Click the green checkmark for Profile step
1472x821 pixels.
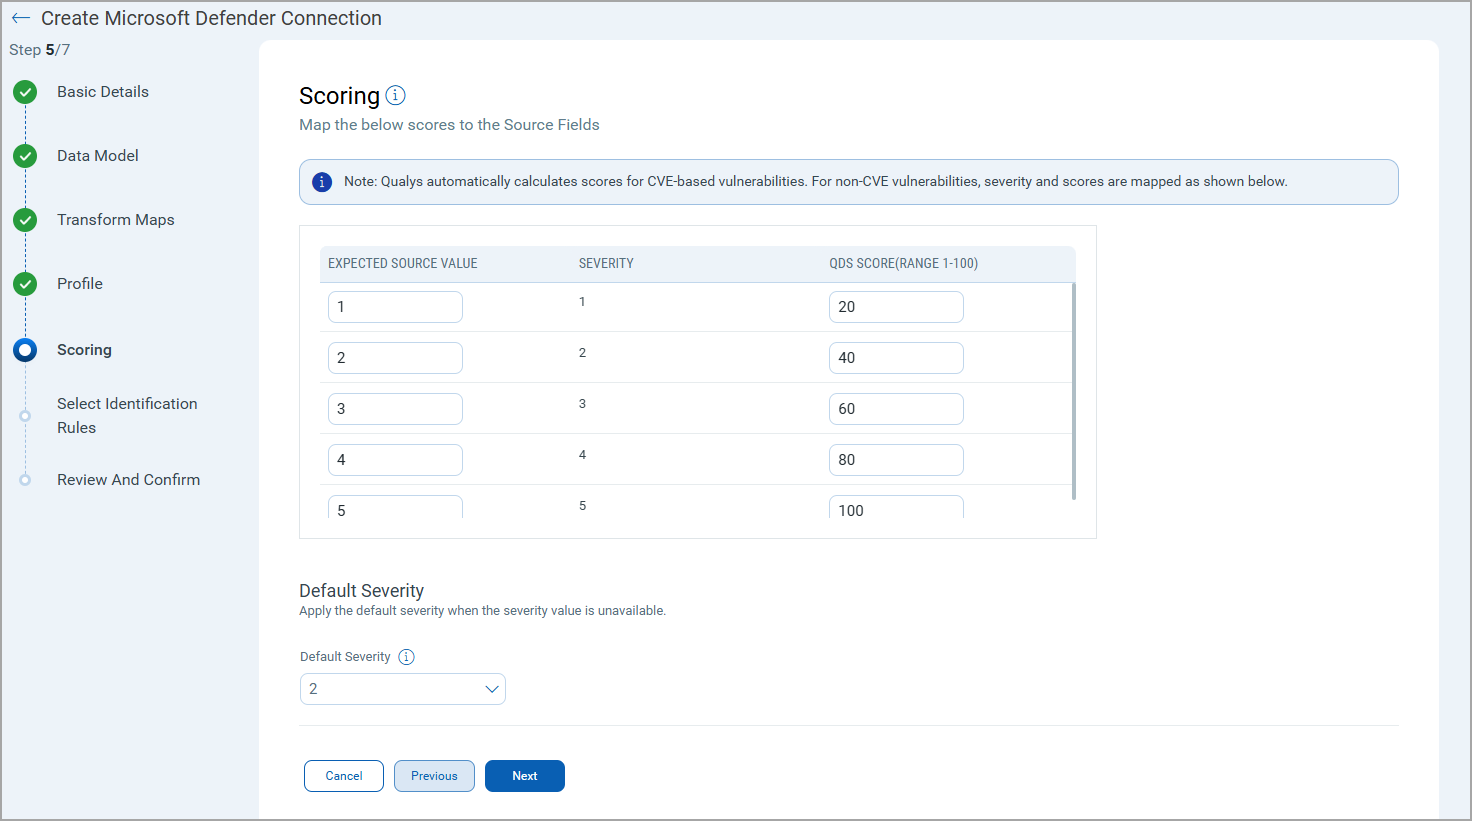pyautogui.click(x=25, y=284)
